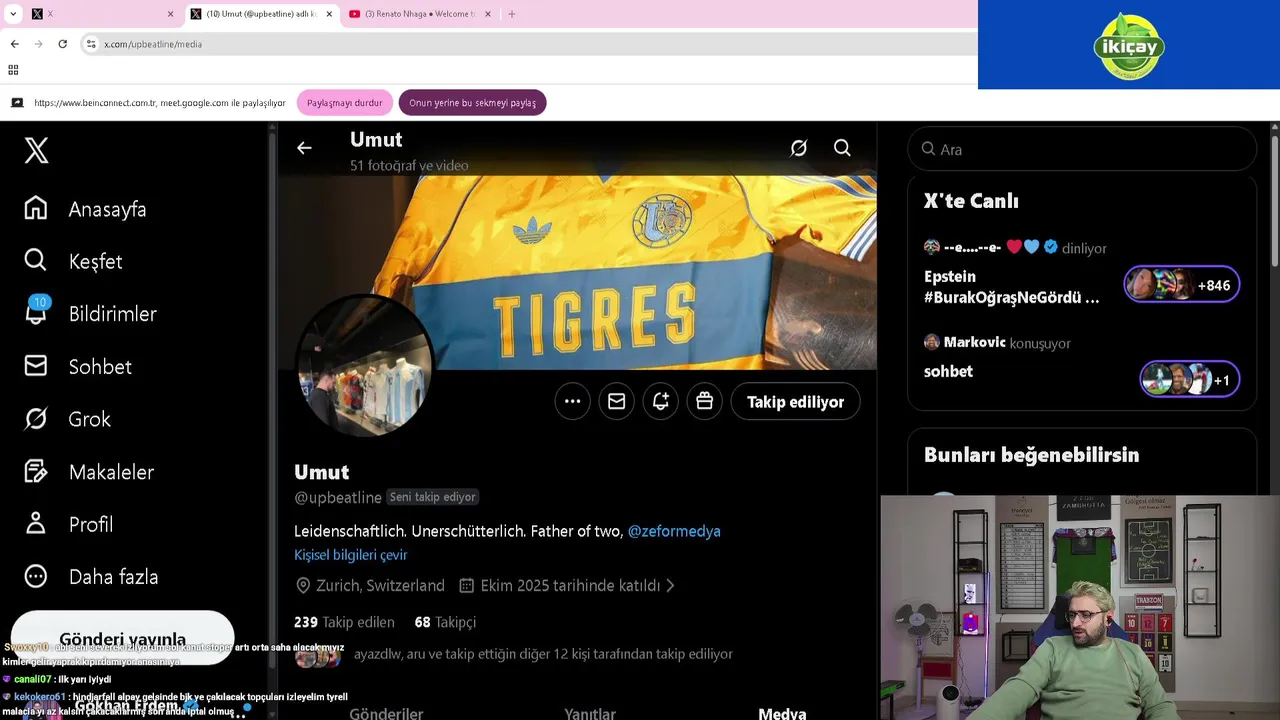The height and width of the screenshot is (720, 1280).
Task: Open apps grid icon in bookmarks bar
Action: [13, 70]
